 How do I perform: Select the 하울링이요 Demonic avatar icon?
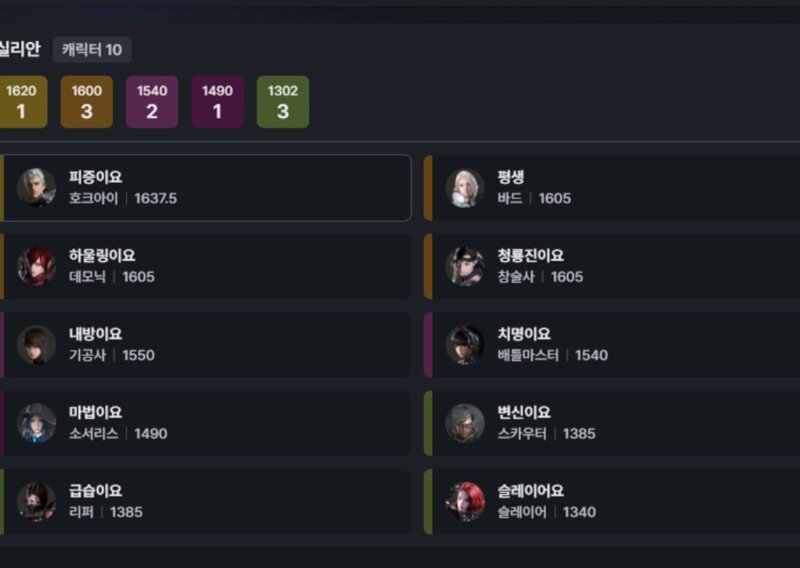click(36, 266)
